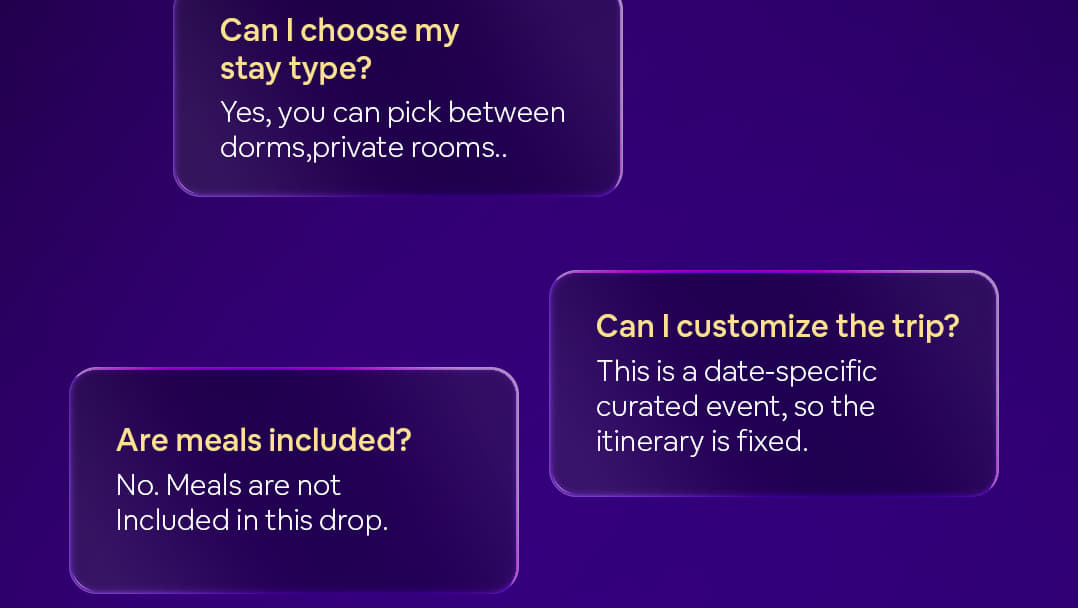Open the "Can I choose my stay type?" question
Viewport: 1078px width, 608px height.
[x=339, y=49]
